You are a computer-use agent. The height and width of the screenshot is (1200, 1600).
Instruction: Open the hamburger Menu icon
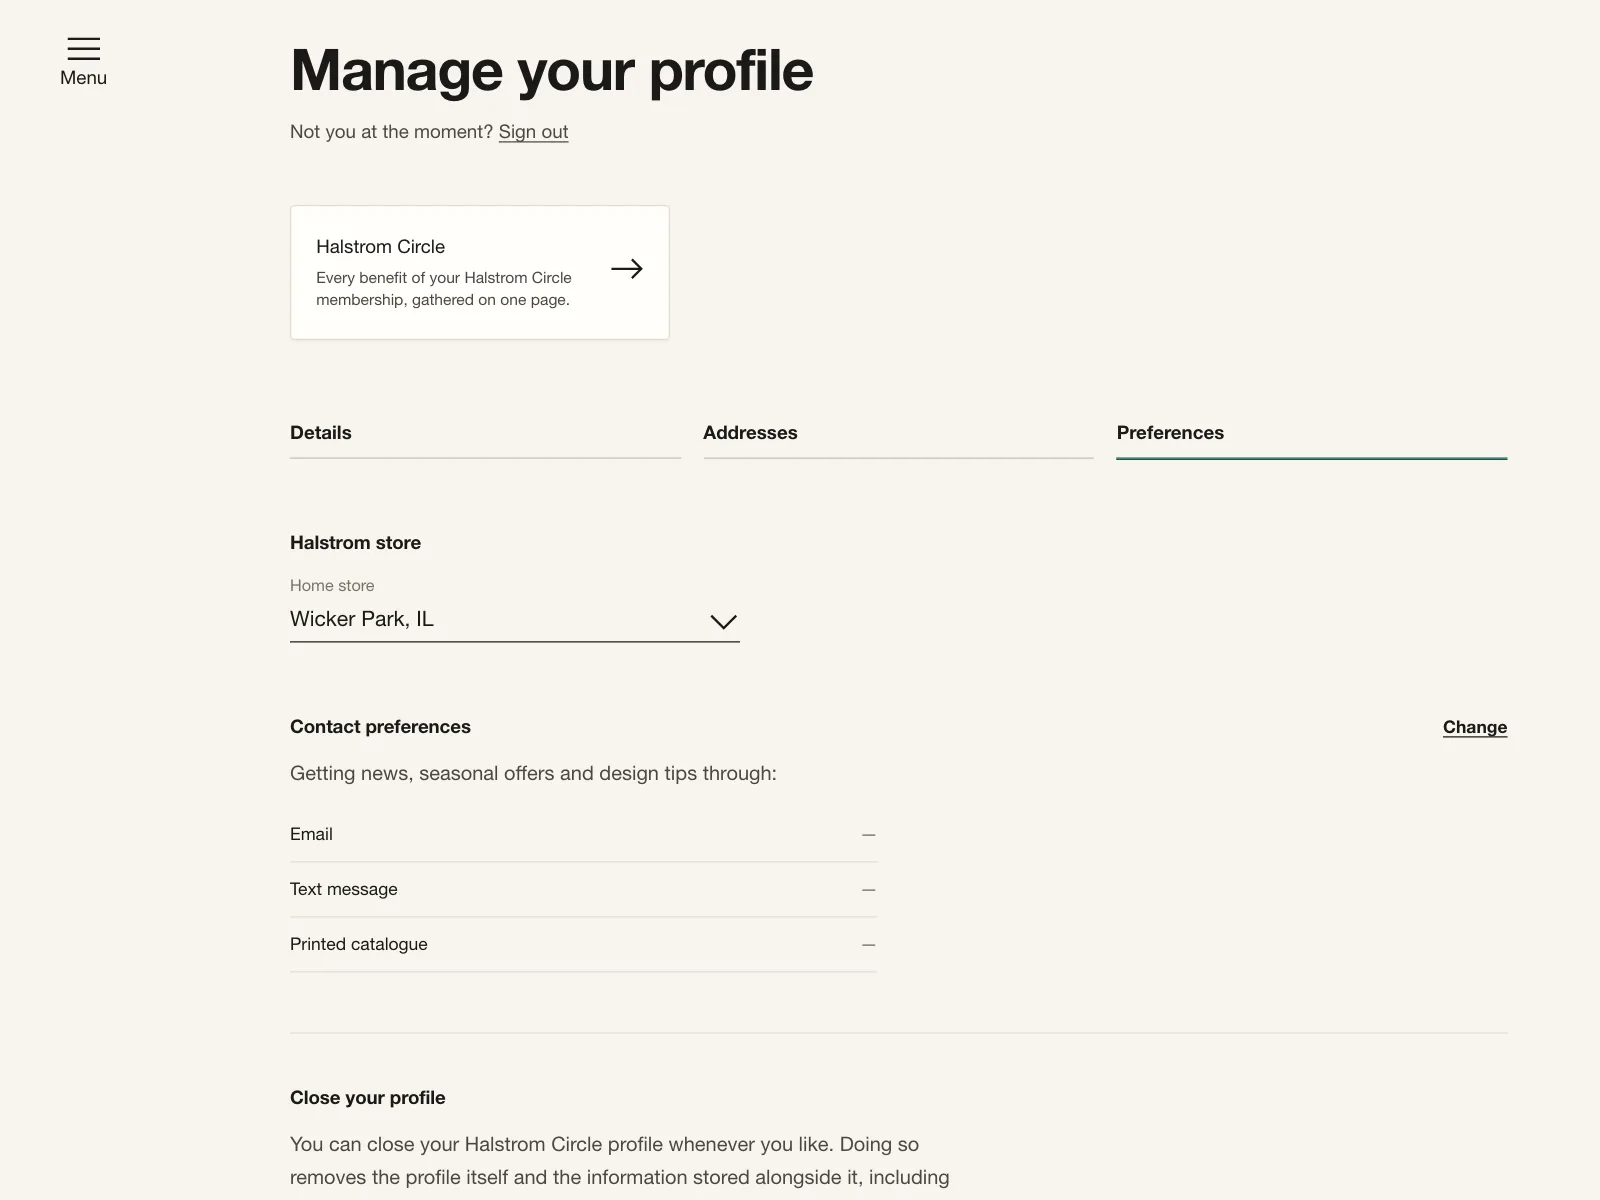pyautogui.click(x=83, y=48)
